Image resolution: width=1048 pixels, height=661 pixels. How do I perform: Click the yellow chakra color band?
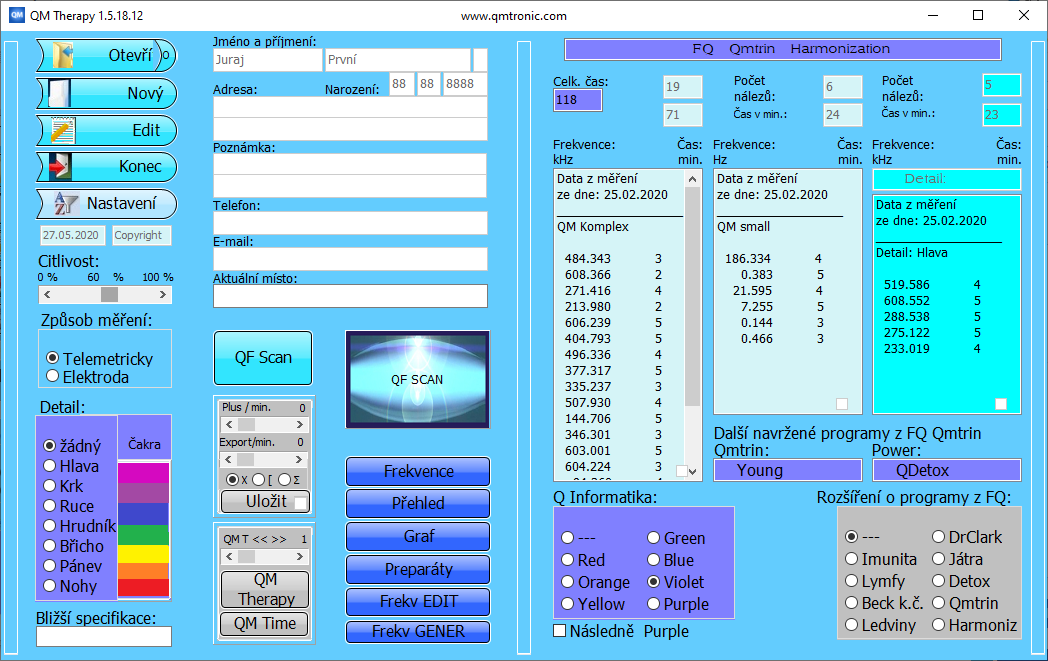(x=143, y=554)
